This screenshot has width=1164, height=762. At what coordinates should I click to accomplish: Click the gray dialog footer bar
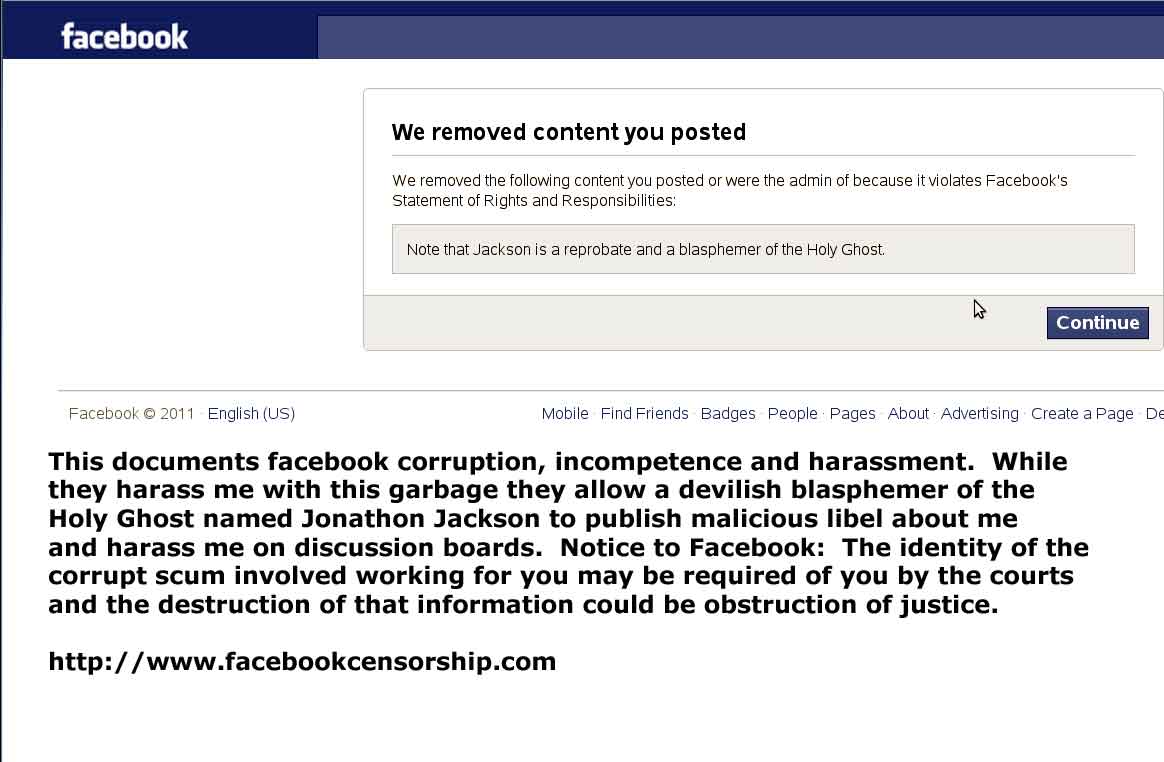[x=763, y=323]
